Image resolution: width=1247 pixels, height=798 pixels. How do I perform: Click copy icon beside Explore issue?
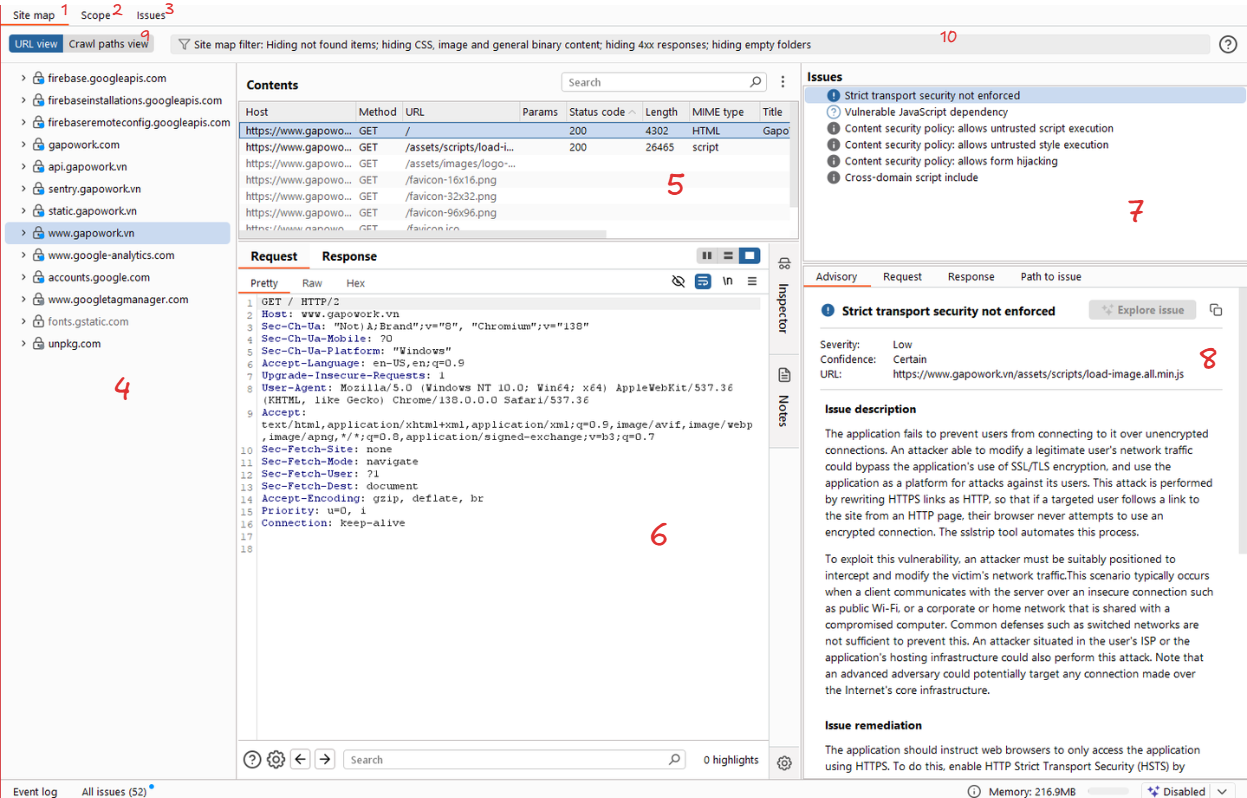(x=1216, y=310)
